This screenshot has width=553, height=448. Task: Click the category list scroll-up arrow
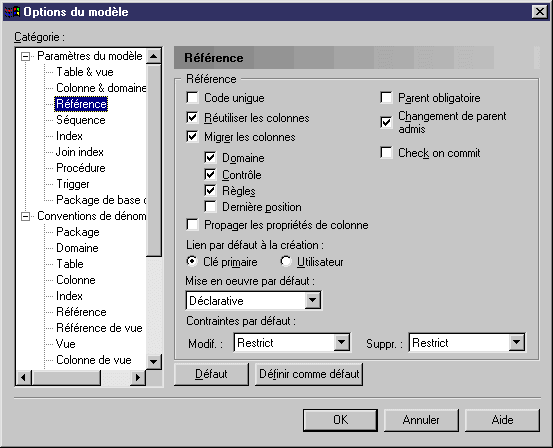coord(153,56)
